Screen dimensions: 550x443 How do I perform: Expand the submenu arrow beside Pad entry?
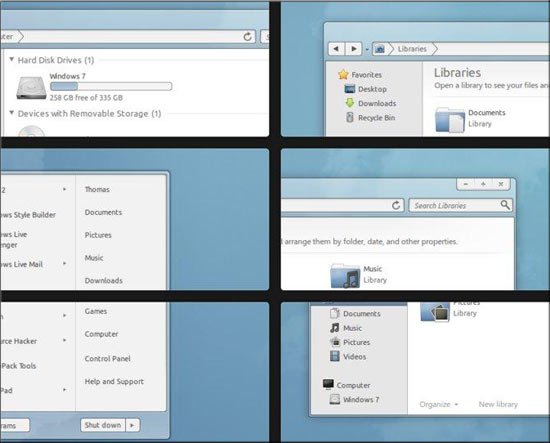pyautogui.click(x=65, y=389)
